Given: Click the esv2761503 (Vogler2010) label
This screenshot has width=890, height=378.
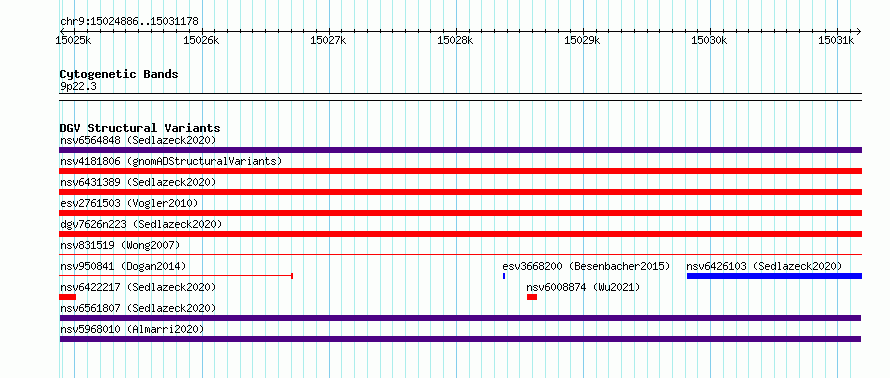Looking at the screenshot, I should coord(129,203).
